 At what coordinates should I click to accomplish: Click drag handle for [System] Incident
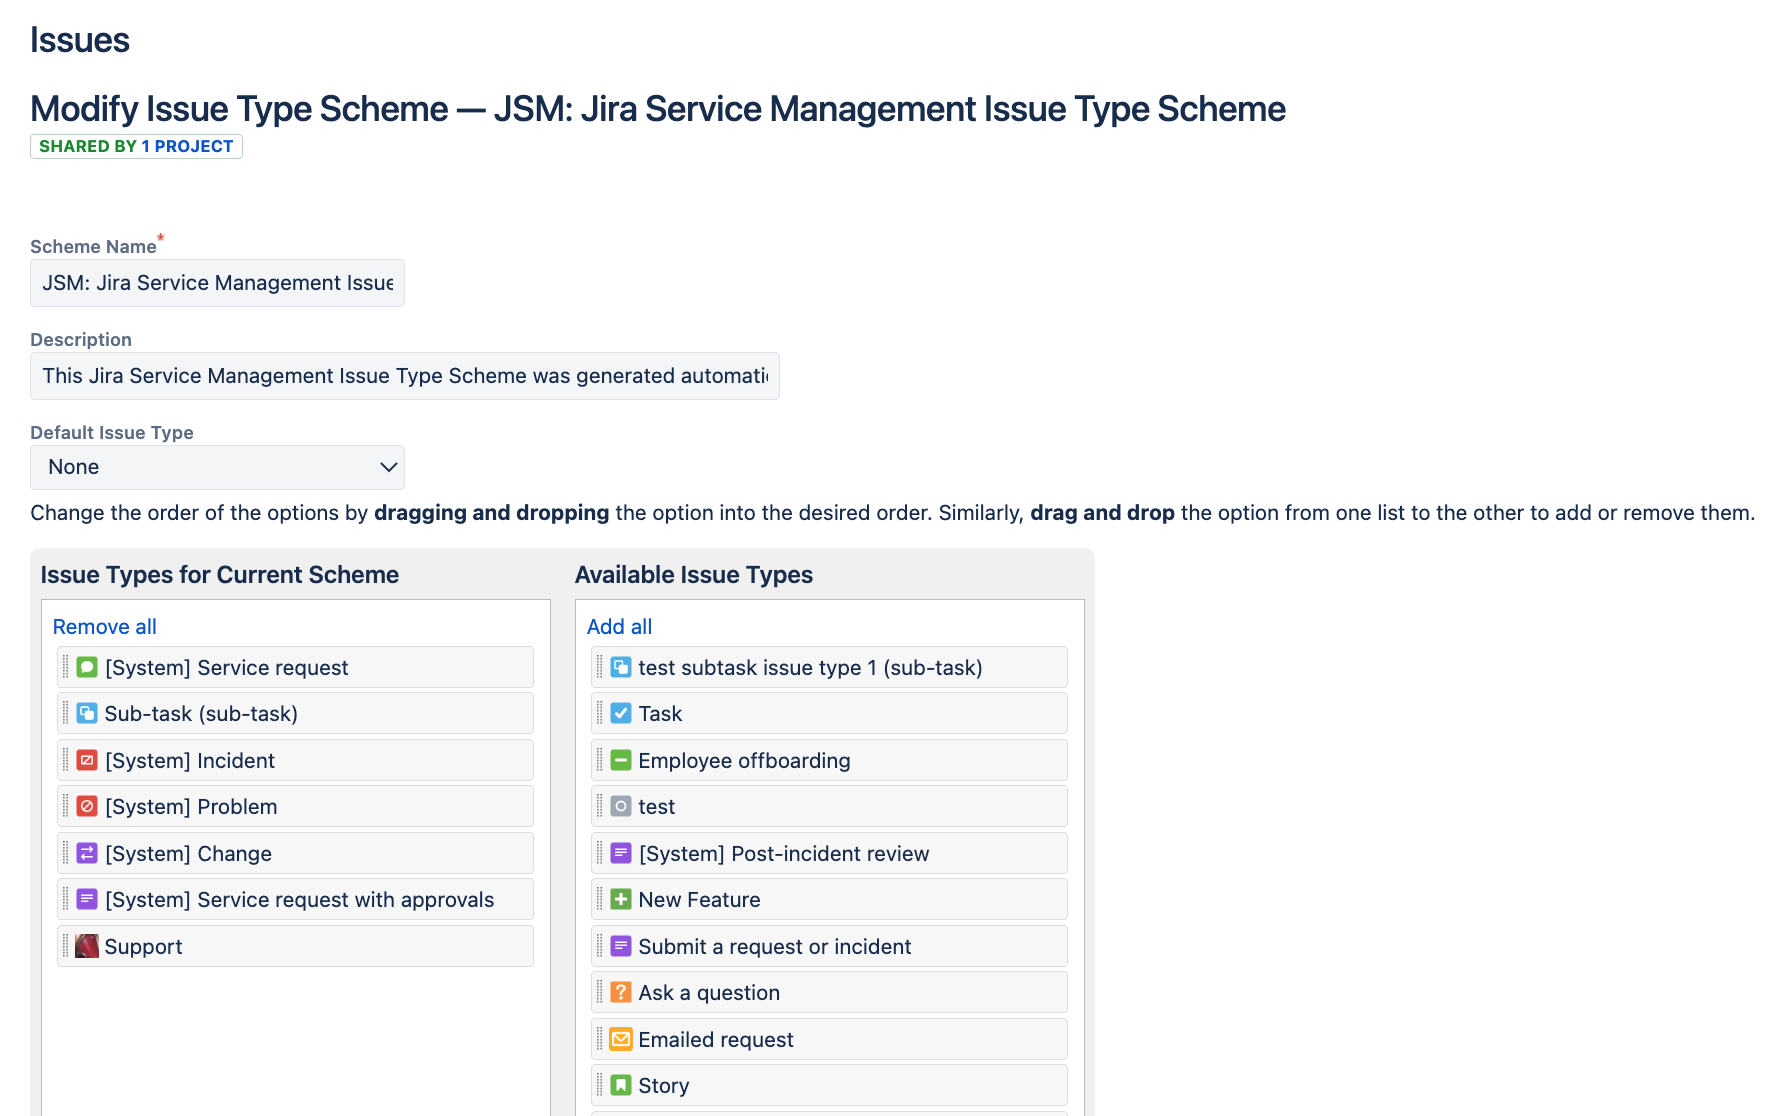tap(66, 760)
